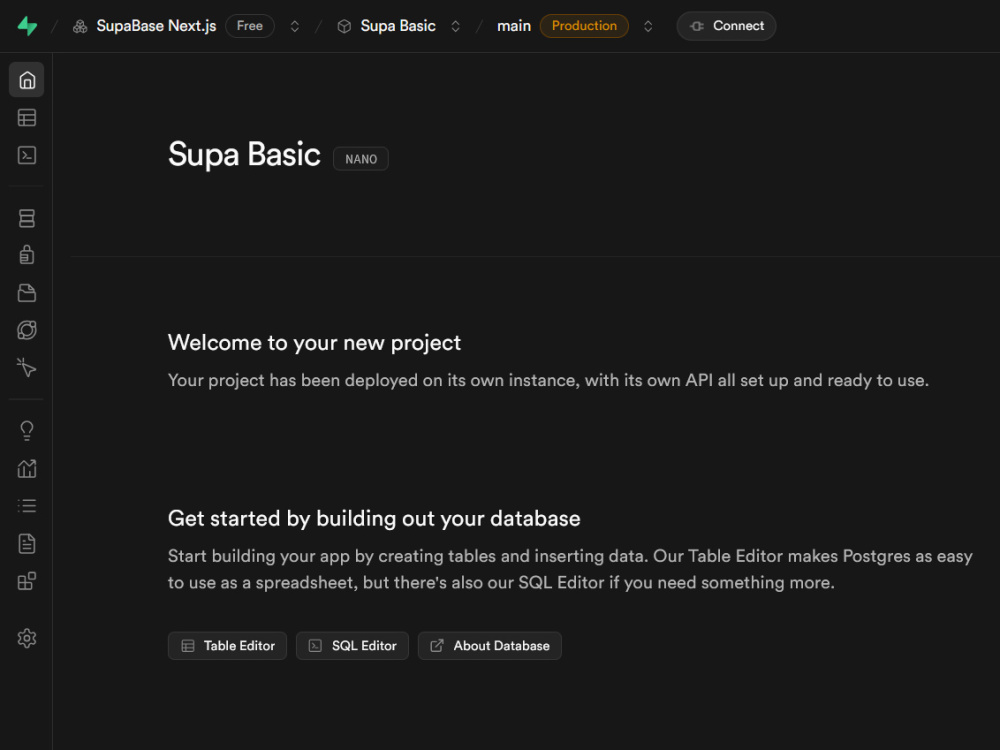
Task: Click the Supabase lightning bolt logo
Action: coord(27,26)
